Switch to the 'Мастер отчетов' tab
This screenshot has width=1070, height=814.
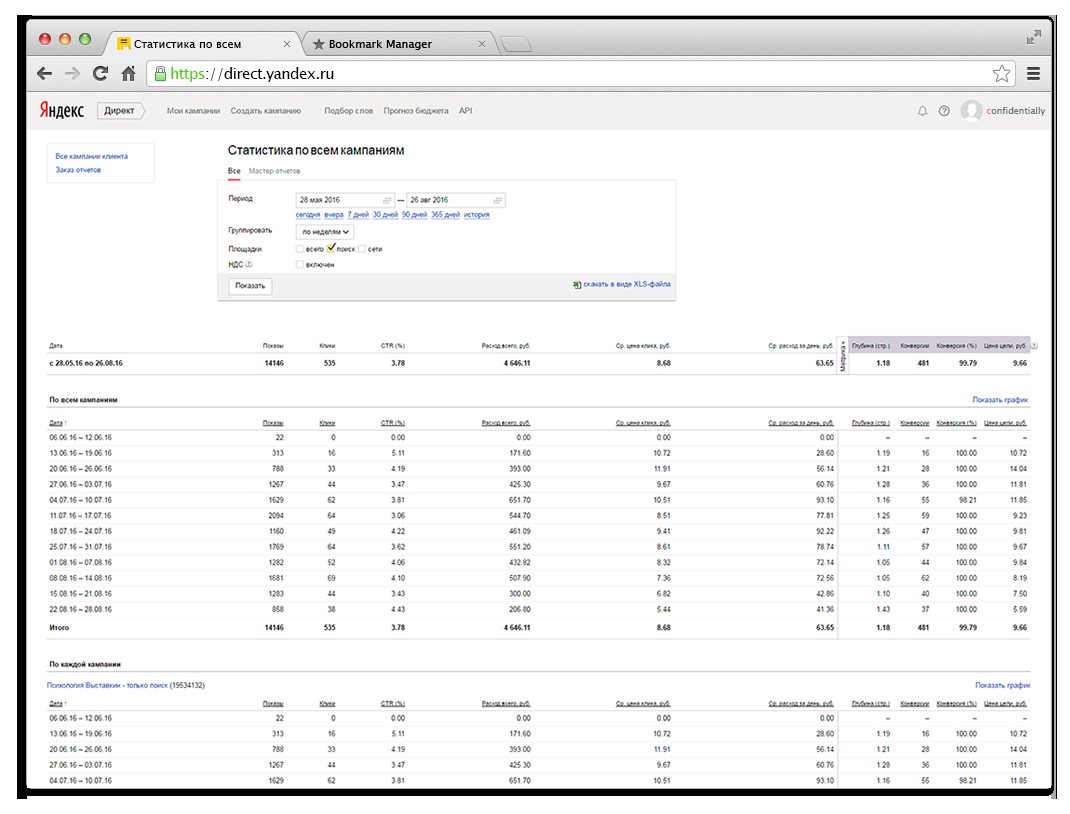coord(274,171)
